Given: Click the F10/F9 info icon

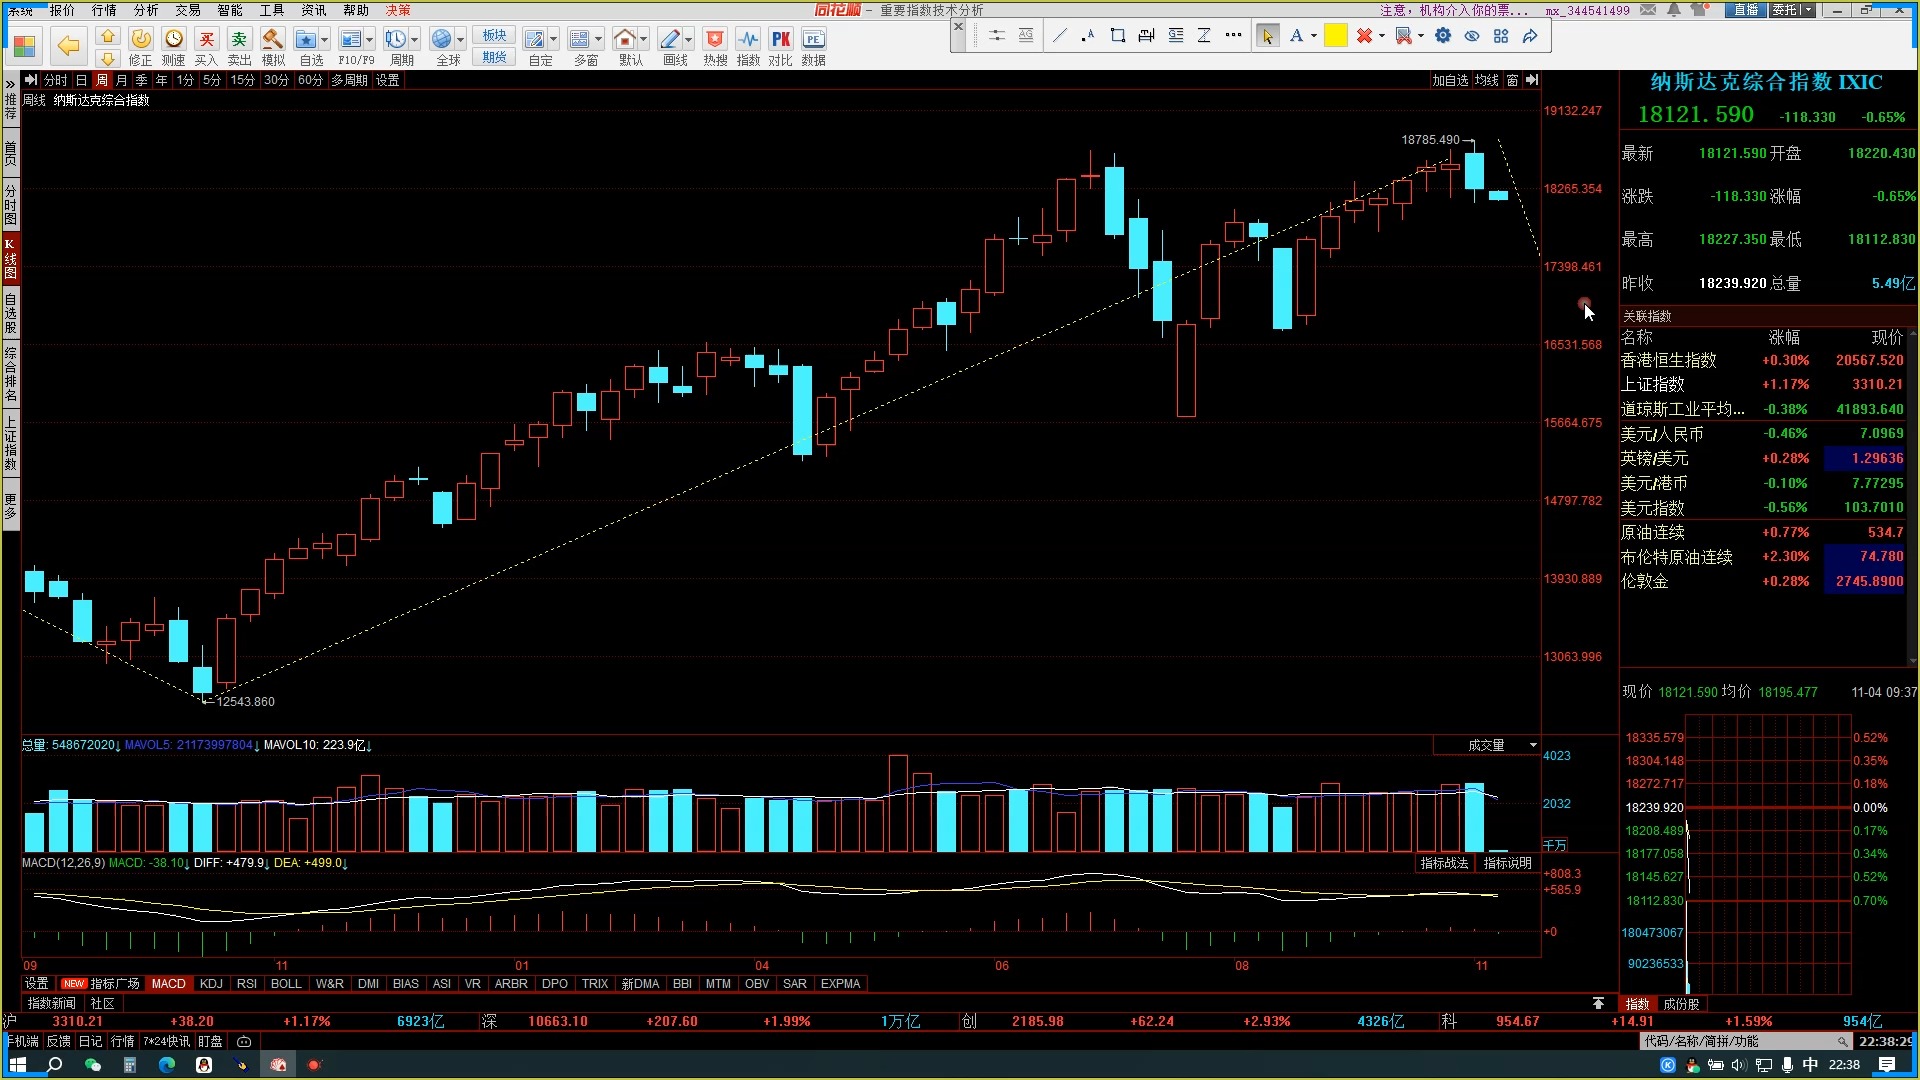Looking at the screenshot, I should 350,40.
